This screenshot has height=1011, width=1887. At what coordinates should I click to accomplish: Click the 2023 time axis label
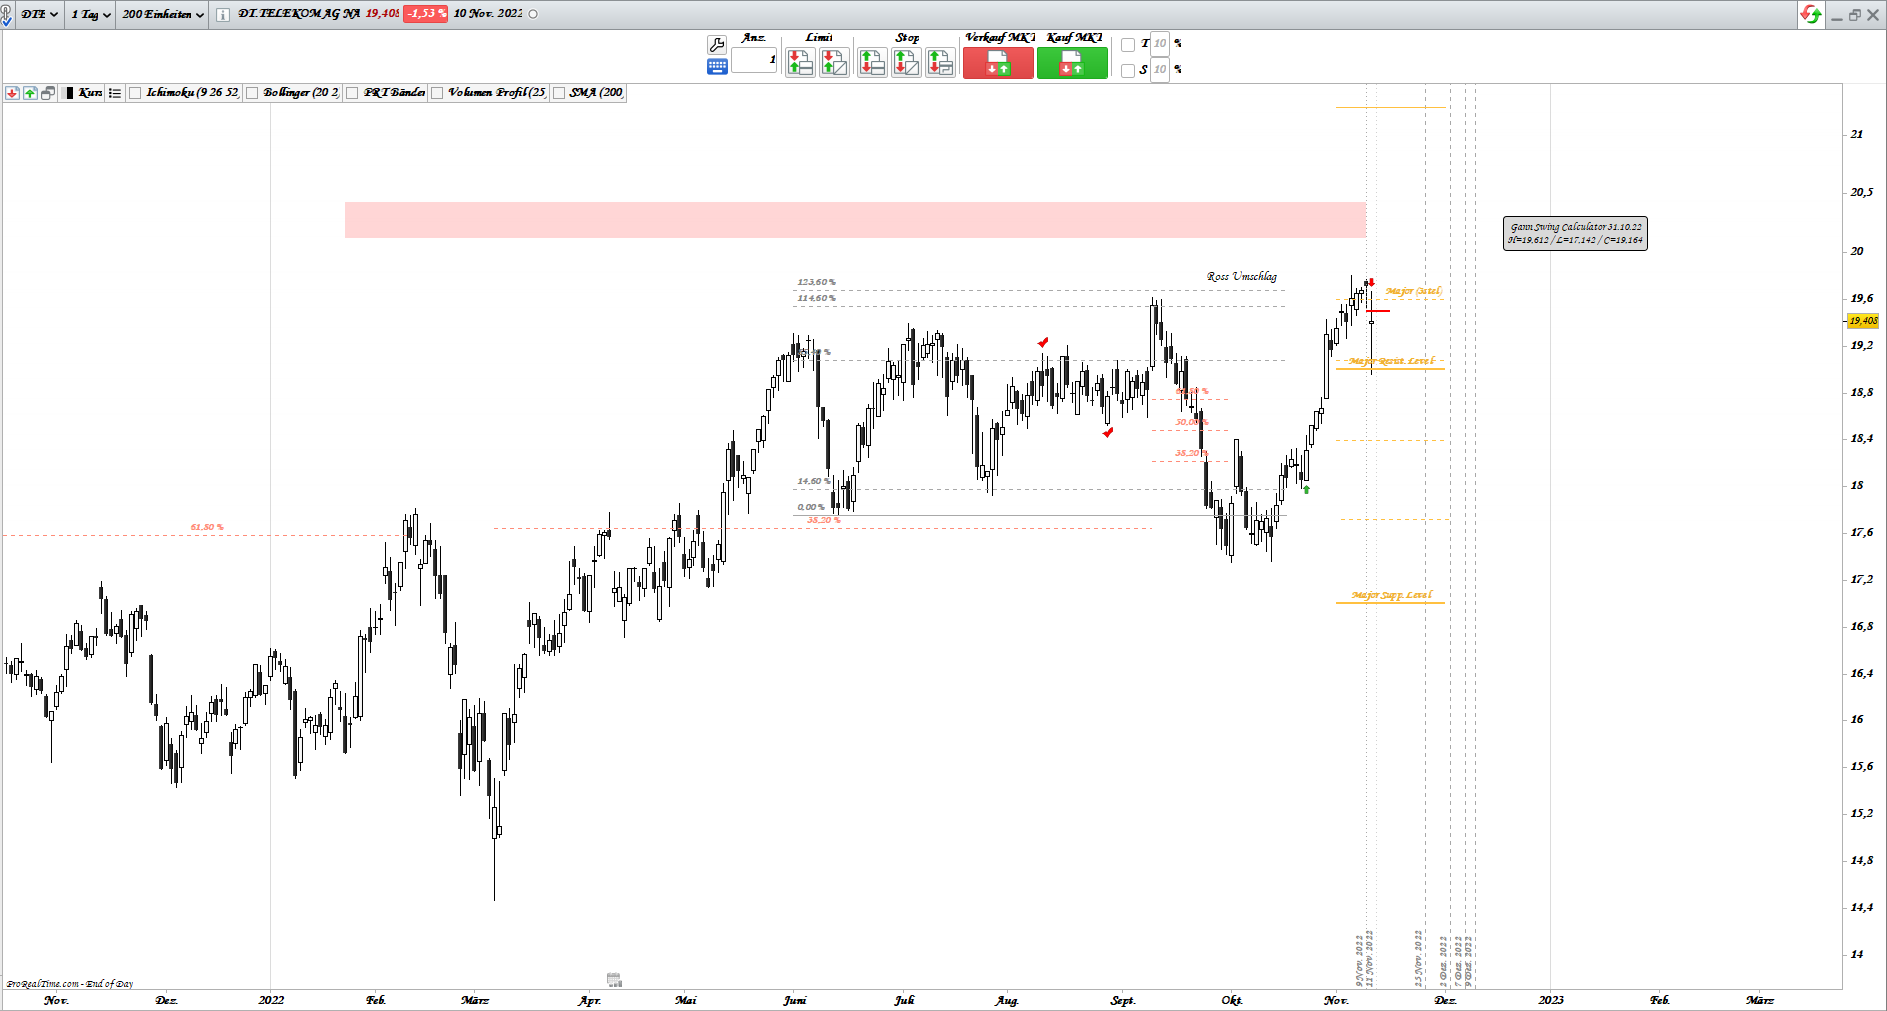tap(1550, 1000)
